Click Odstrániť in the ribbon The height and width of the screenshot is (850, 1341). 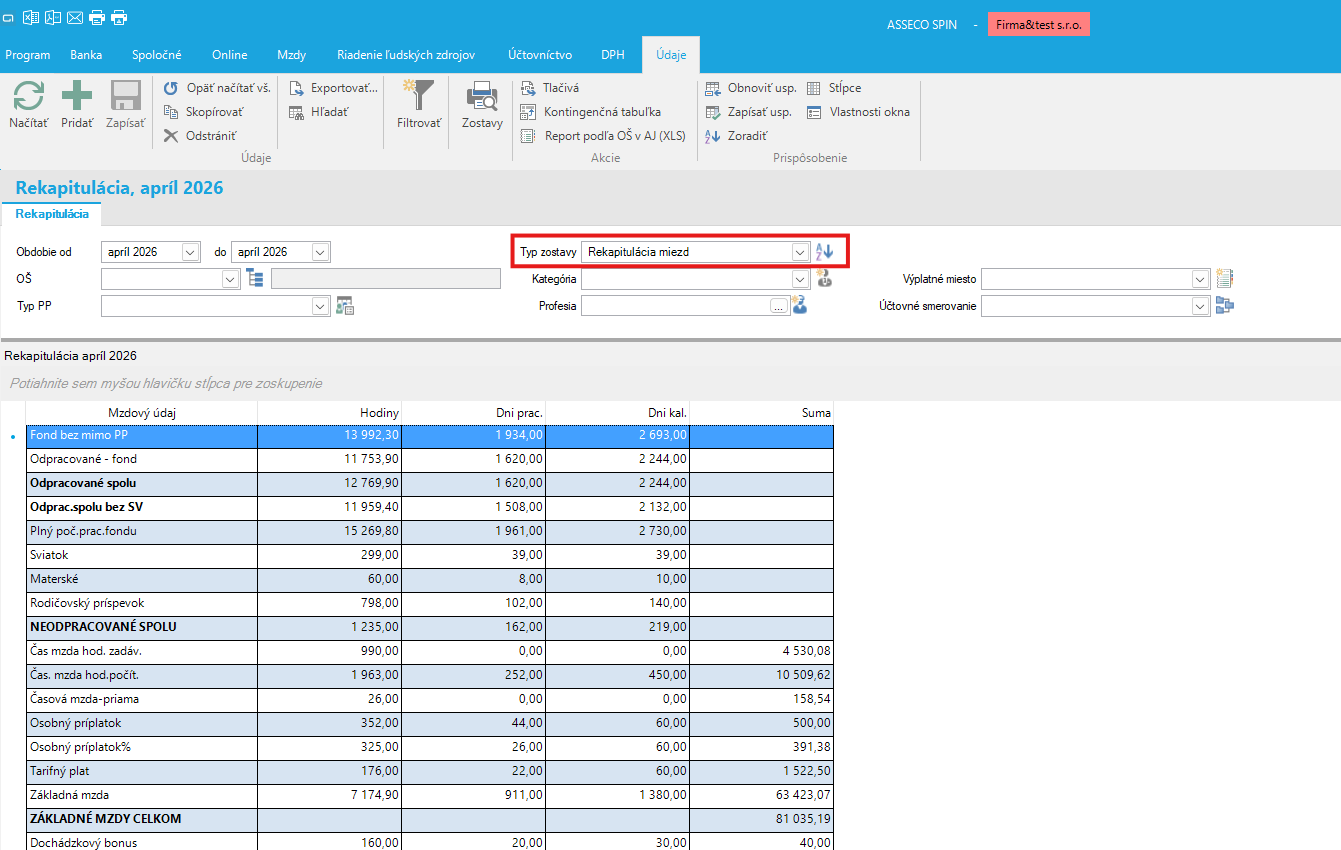coord(200,136)
